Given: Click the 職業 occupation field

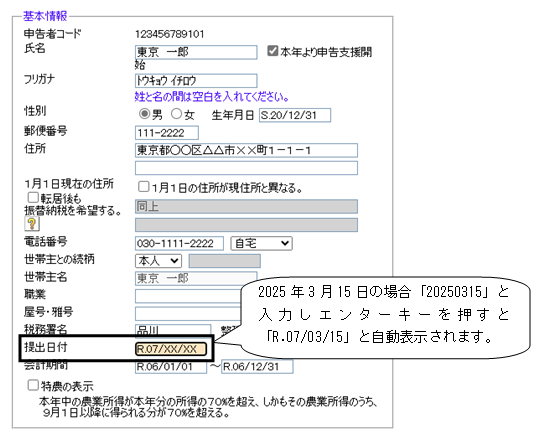Looking at the screenshot, I should click(188, 296).
